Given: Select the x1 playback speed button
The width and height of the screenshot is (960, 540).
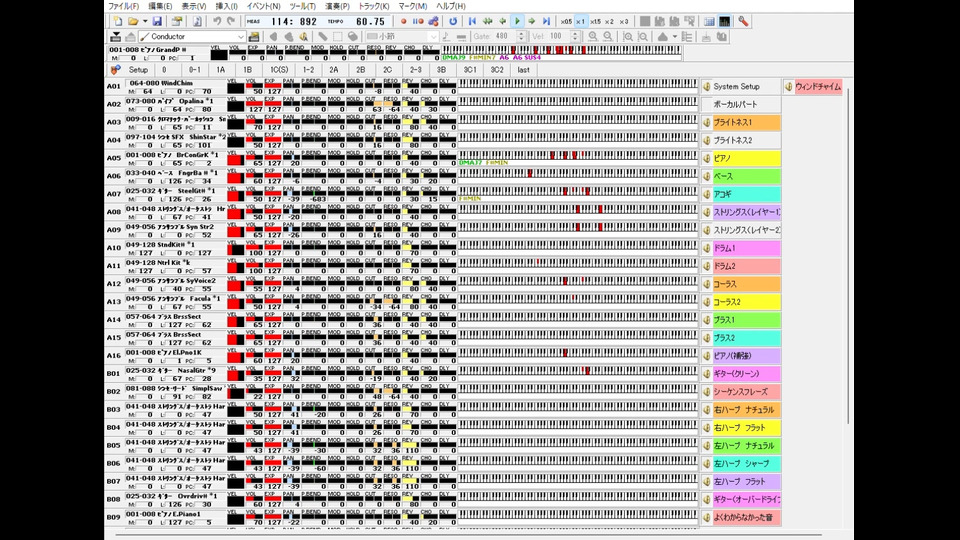Looking at the screenshot, I should click(x=580, y=21).
